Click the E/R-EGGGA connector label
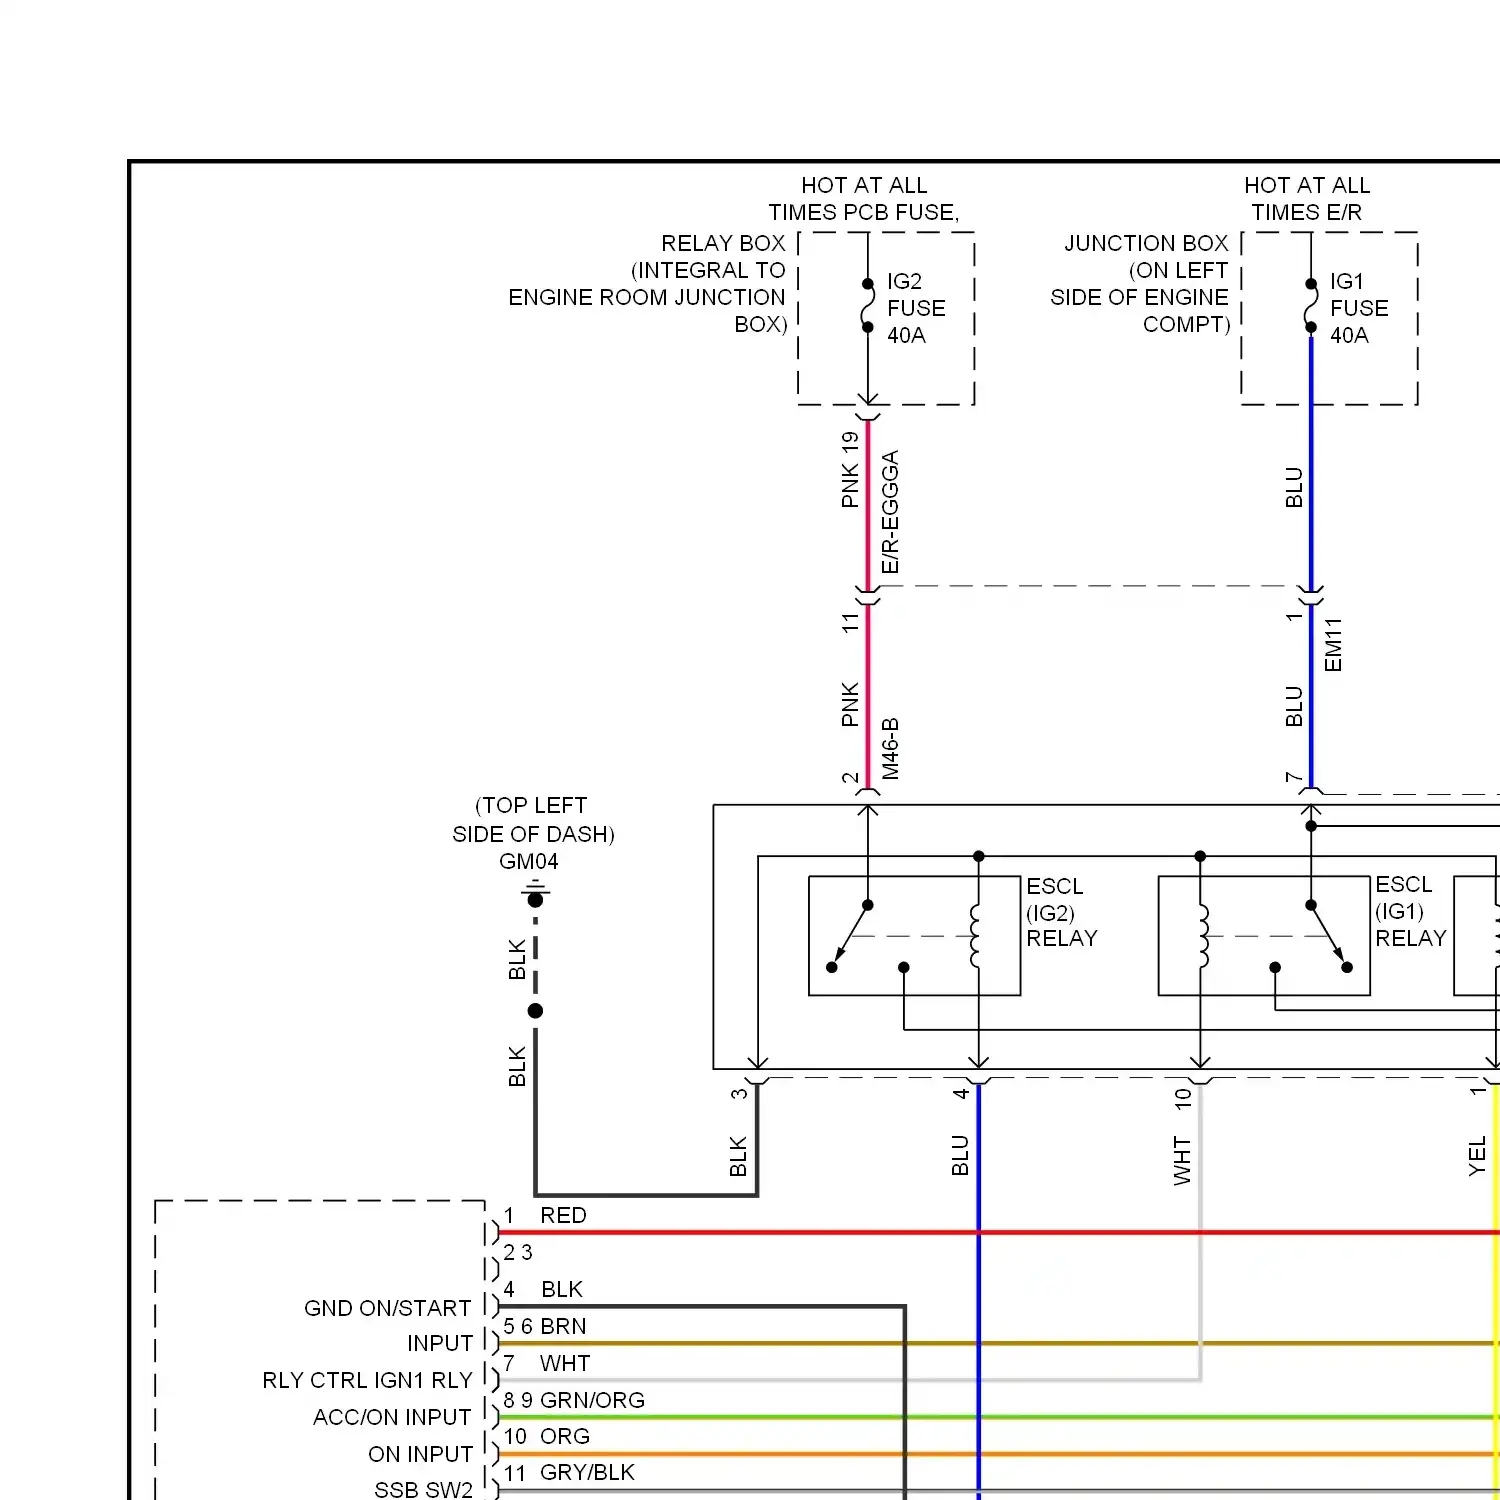This screenshot has height=1500, width=1500. coord(890,512)
